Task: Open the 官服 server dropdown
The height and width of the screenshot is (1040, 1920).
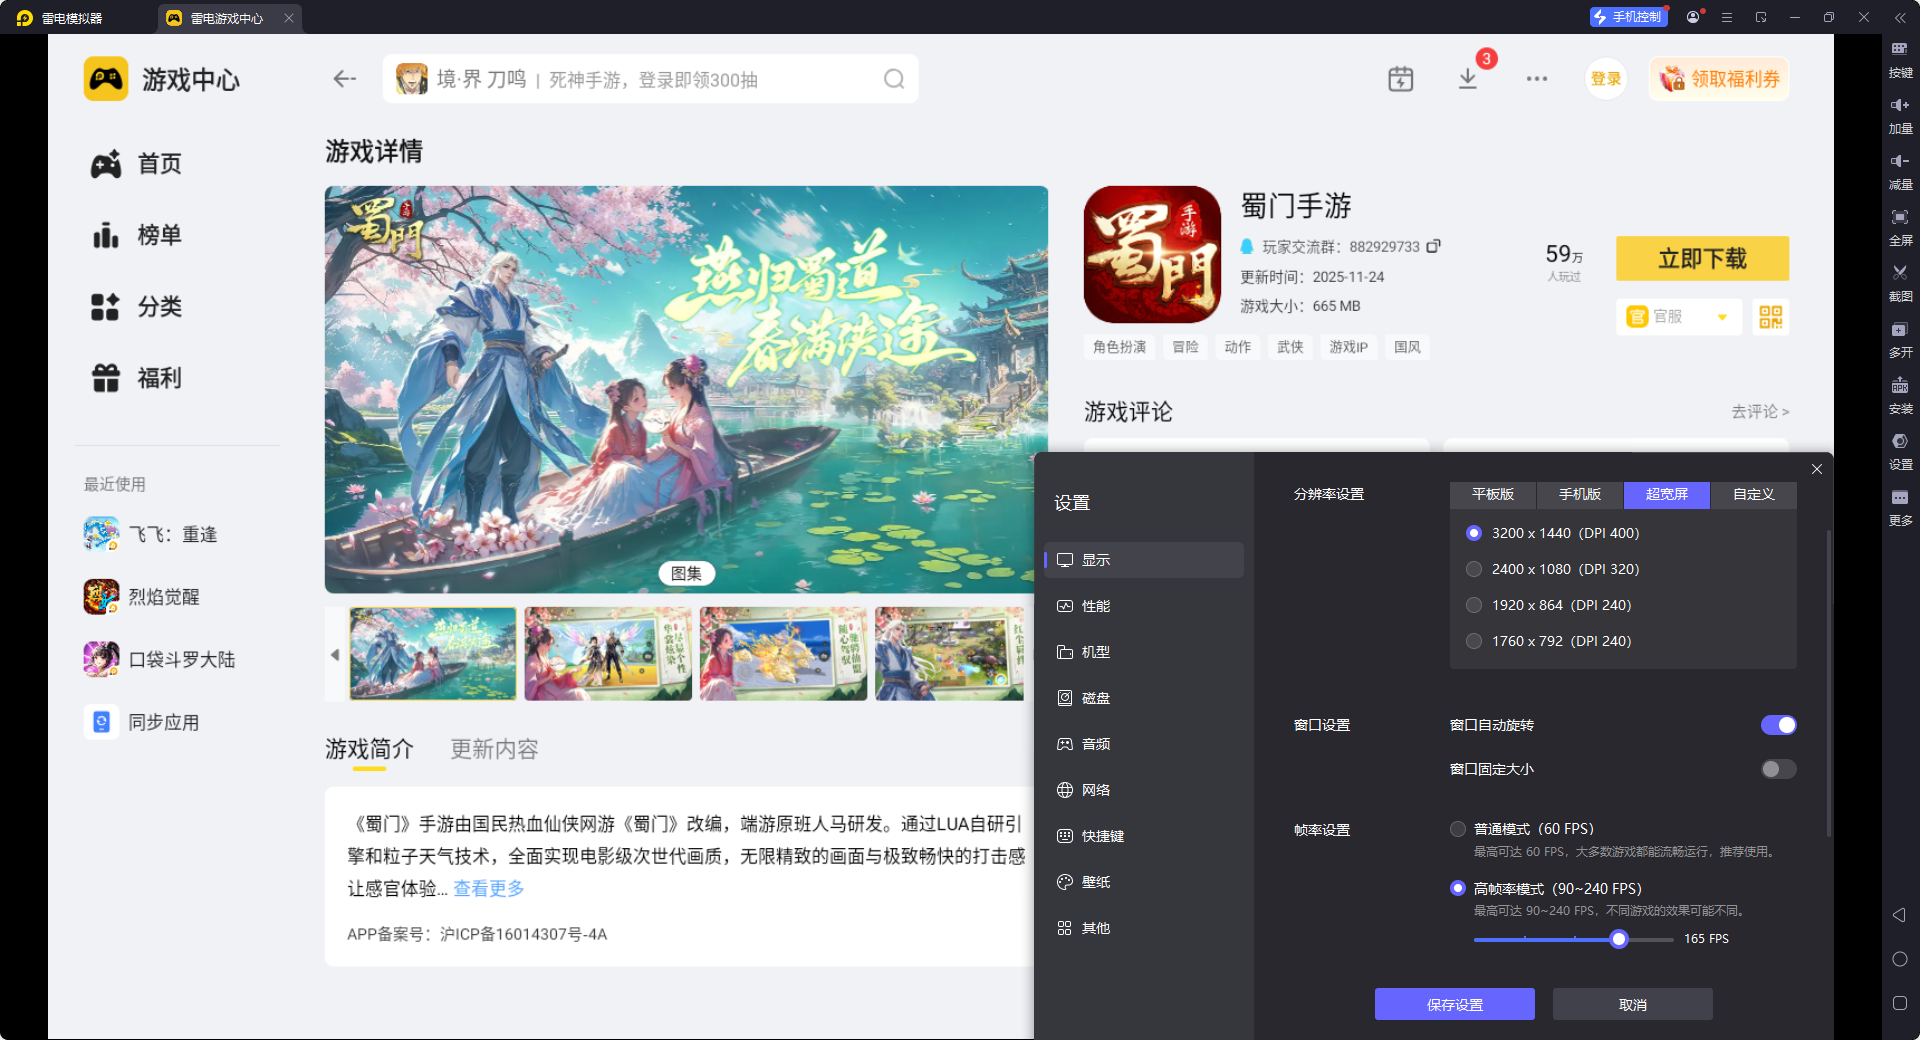Action: (1678, 317)
